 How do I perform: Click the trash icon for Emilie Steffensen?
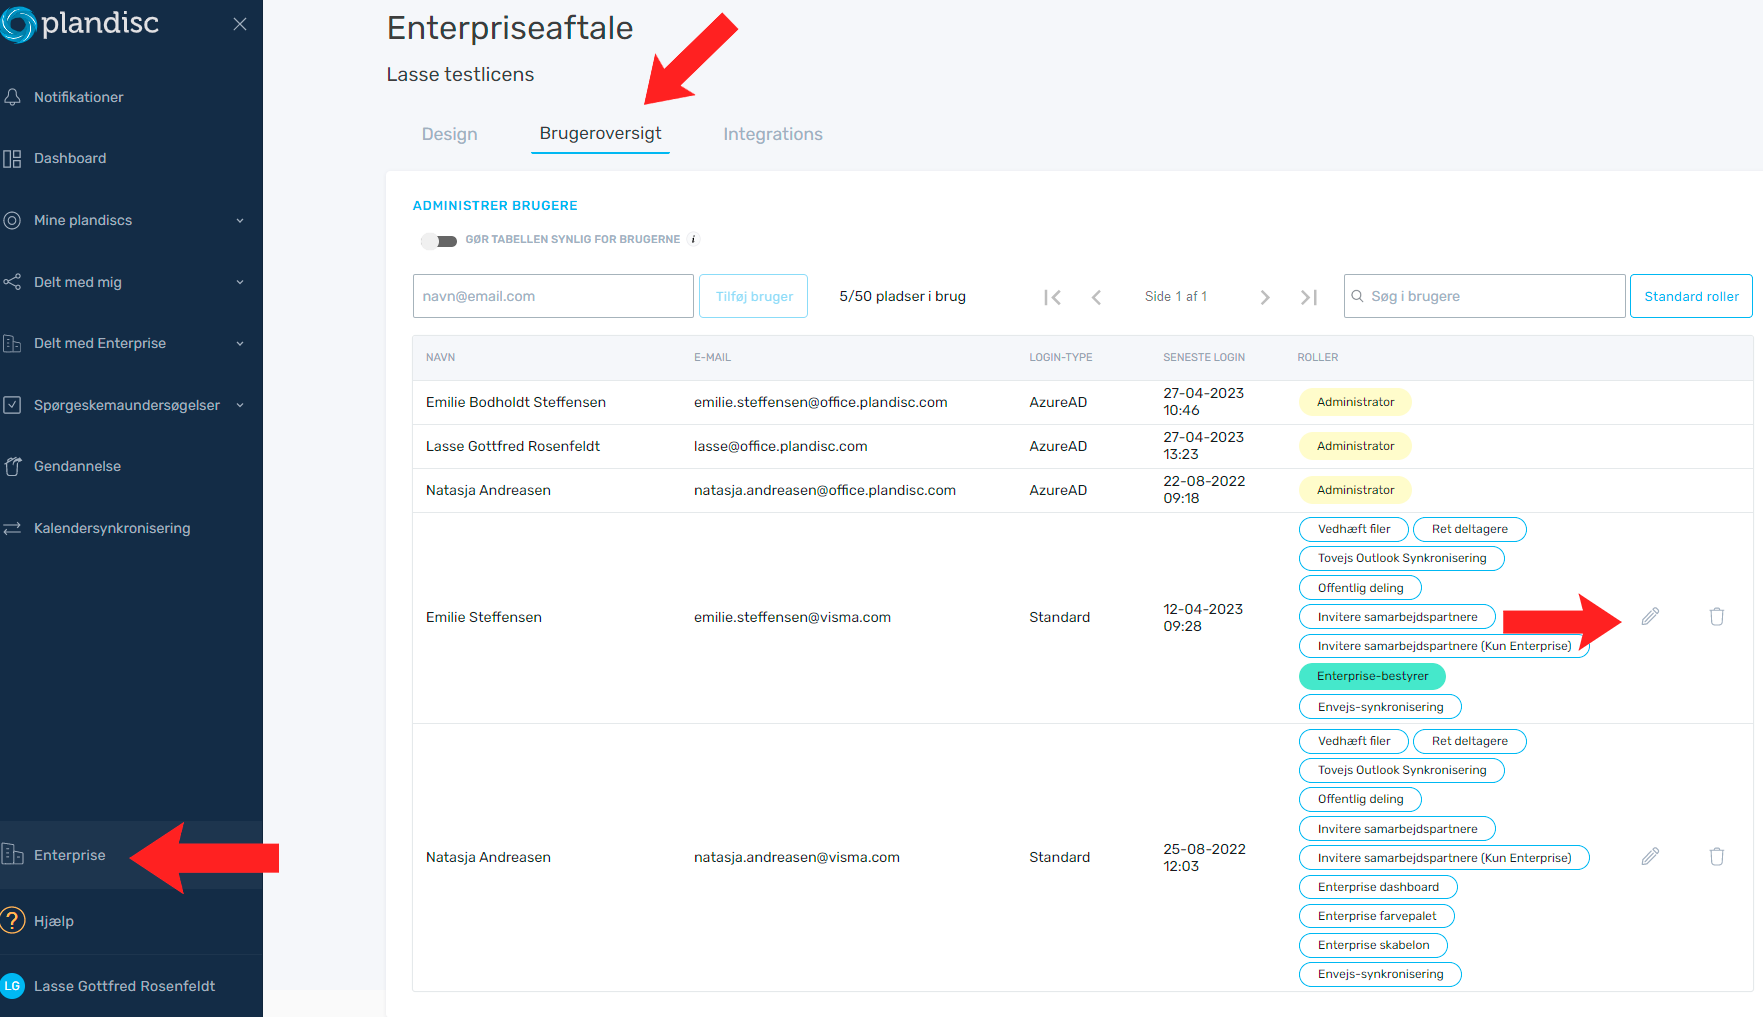(1716, 617)
